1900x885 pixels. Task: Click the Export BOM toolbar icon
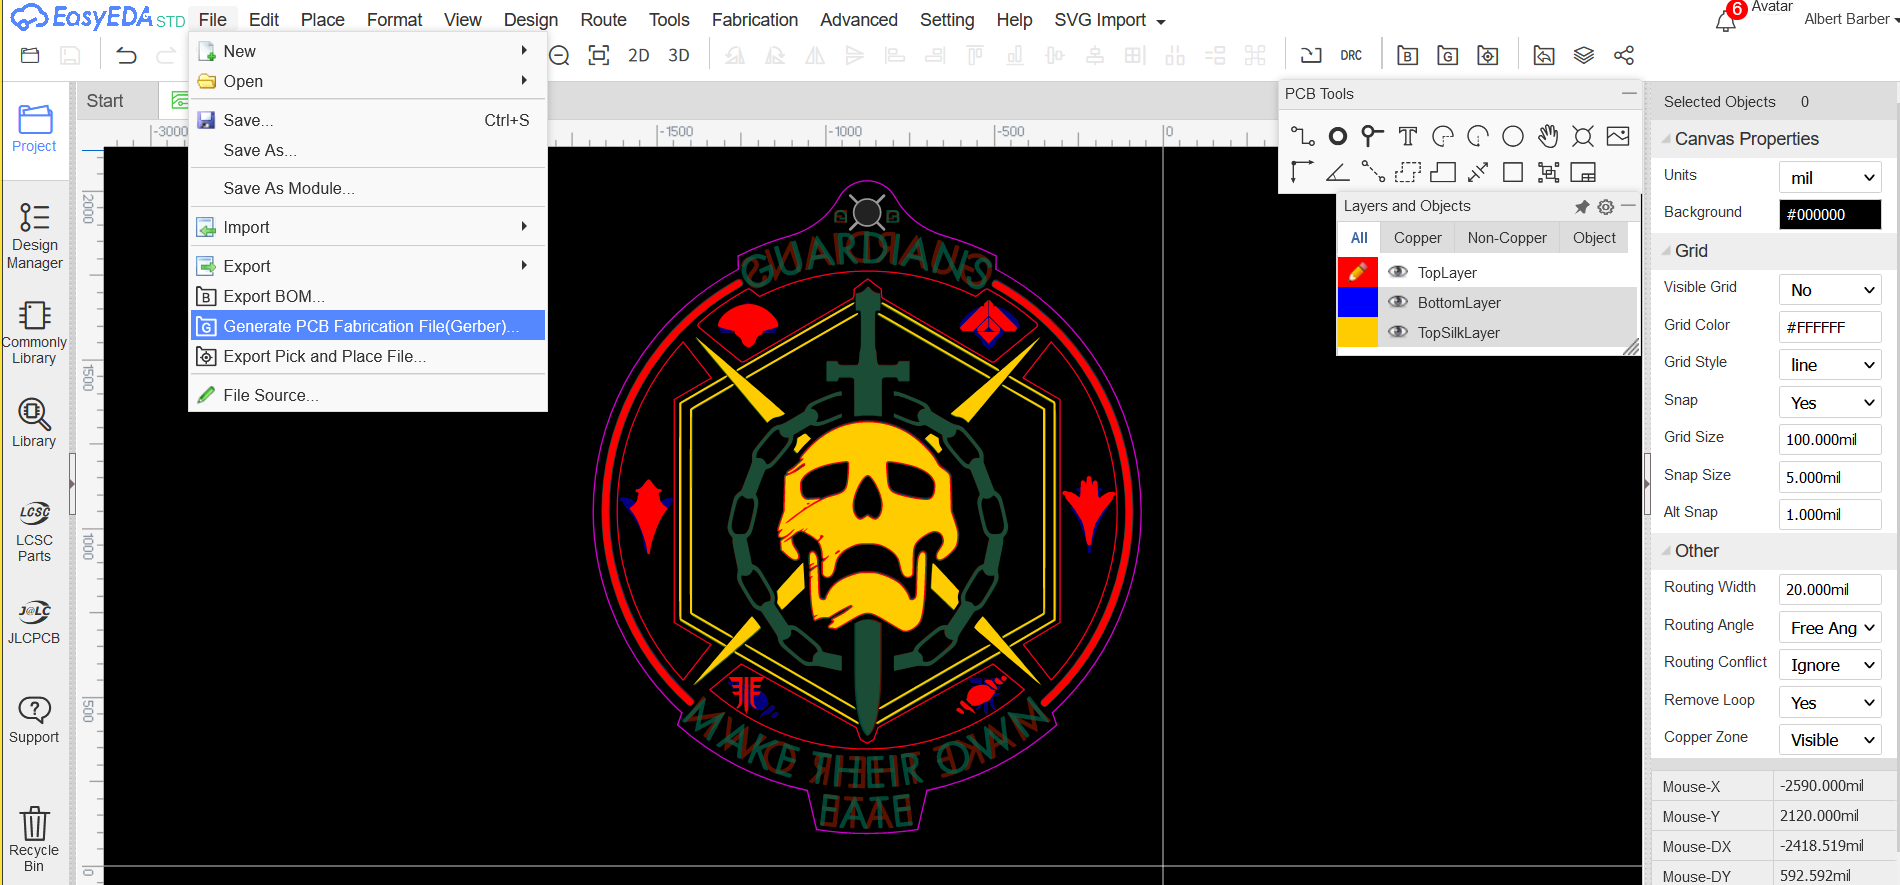tap(1407, 56)
